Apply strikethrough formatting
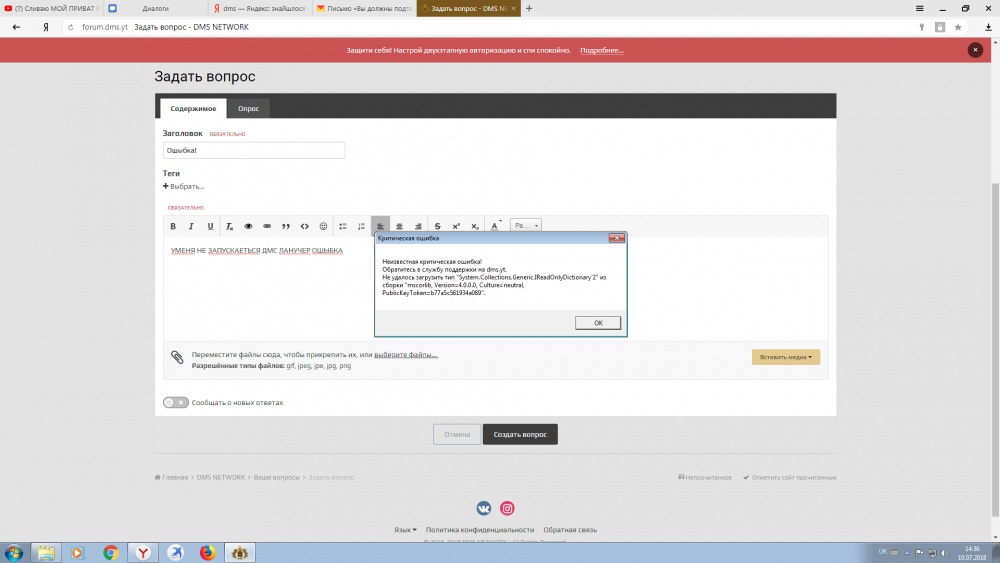Image resolution: width=1000 pixels, height=563 pixels. click(437, 226)
